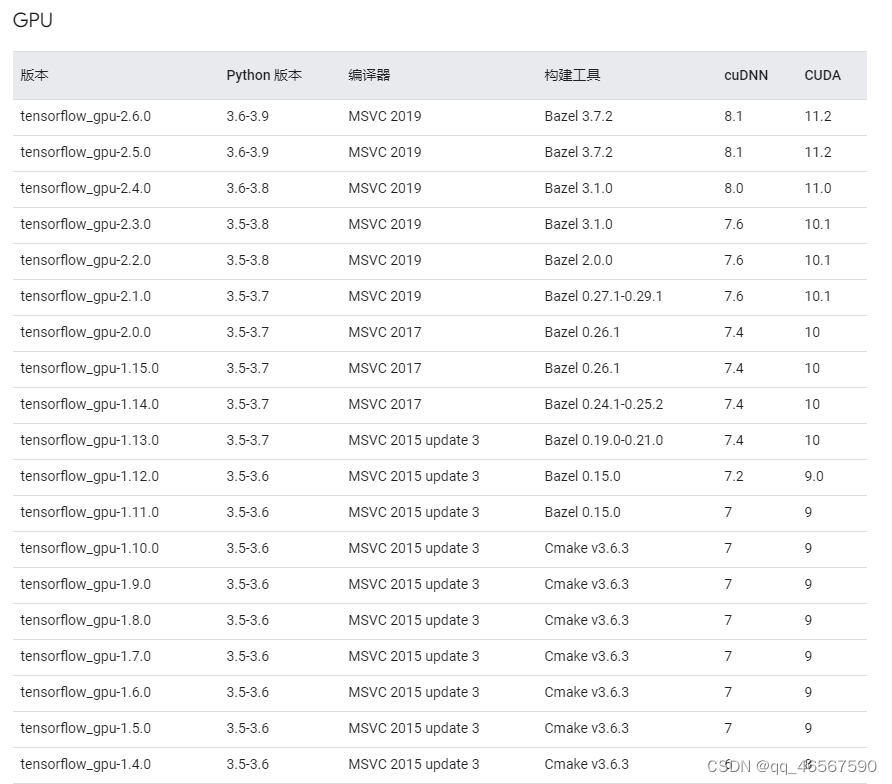Click the tensorflow_gpu-1.4.0 cell
This screenshot has width=892, height=784.
pos(86,764)
